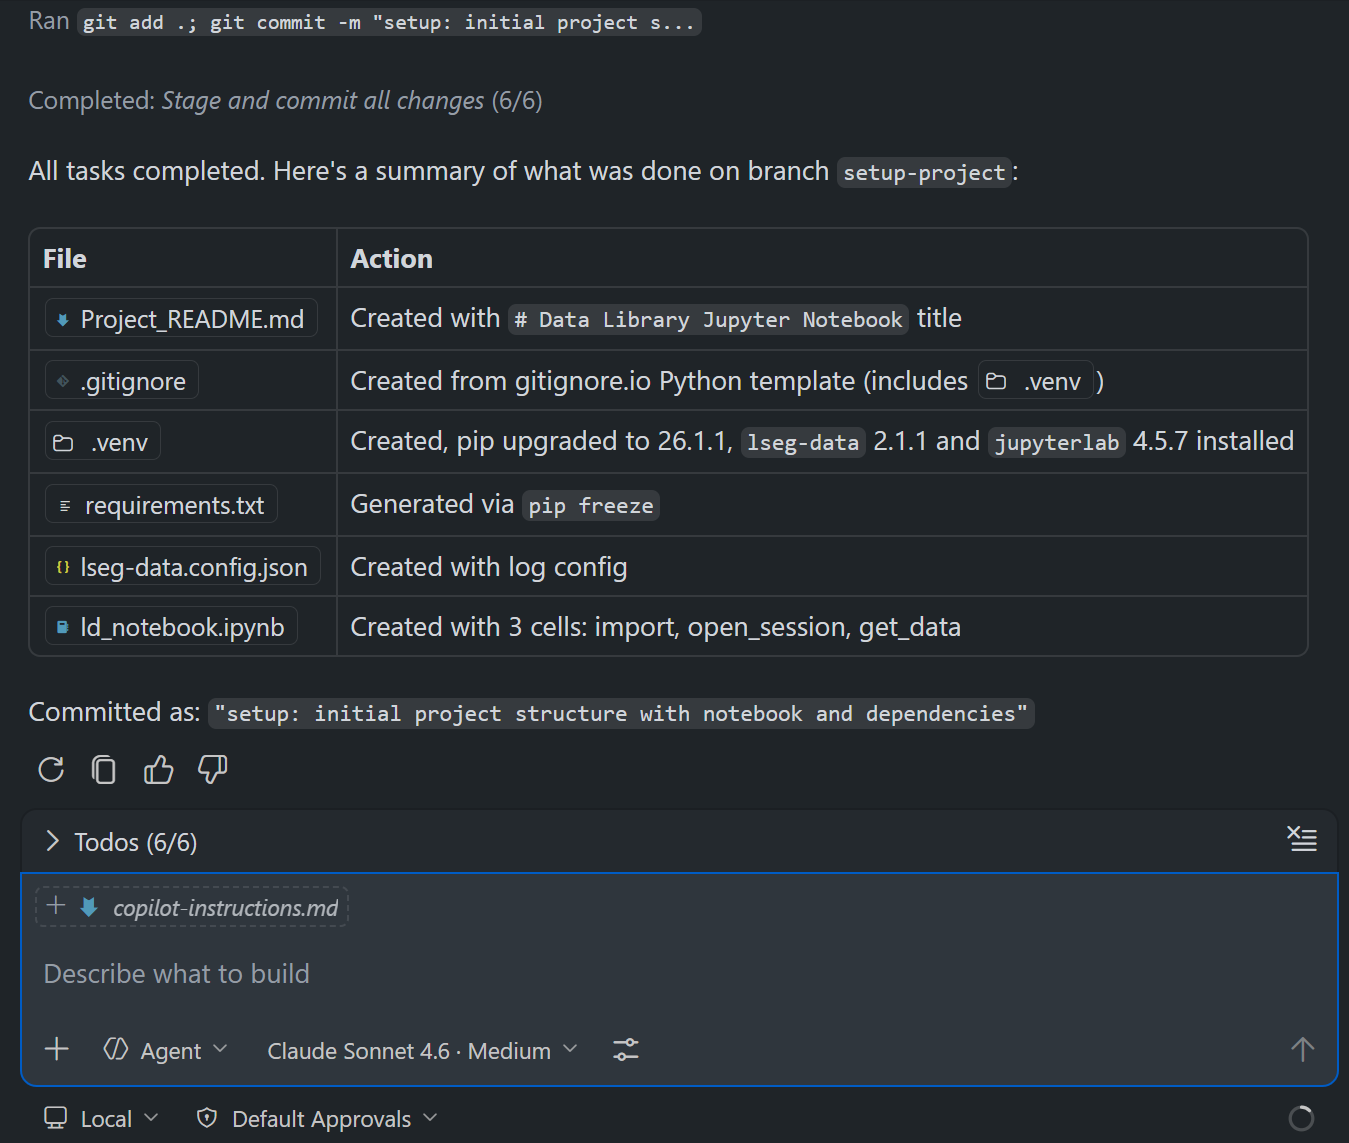Image resolution: width=1349 pixels, height=1143 pixels.
Task: Click the loading spinner in the status row
Action: pos(1301,1118)
